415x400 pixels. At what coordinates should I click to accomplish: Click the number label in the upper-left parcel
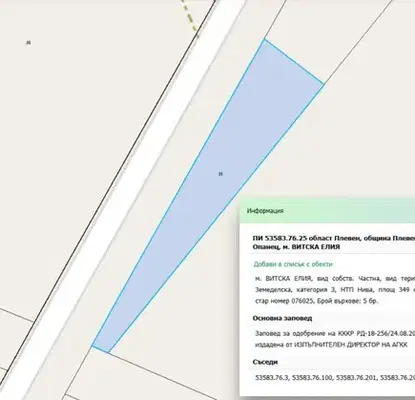[29, 42]
